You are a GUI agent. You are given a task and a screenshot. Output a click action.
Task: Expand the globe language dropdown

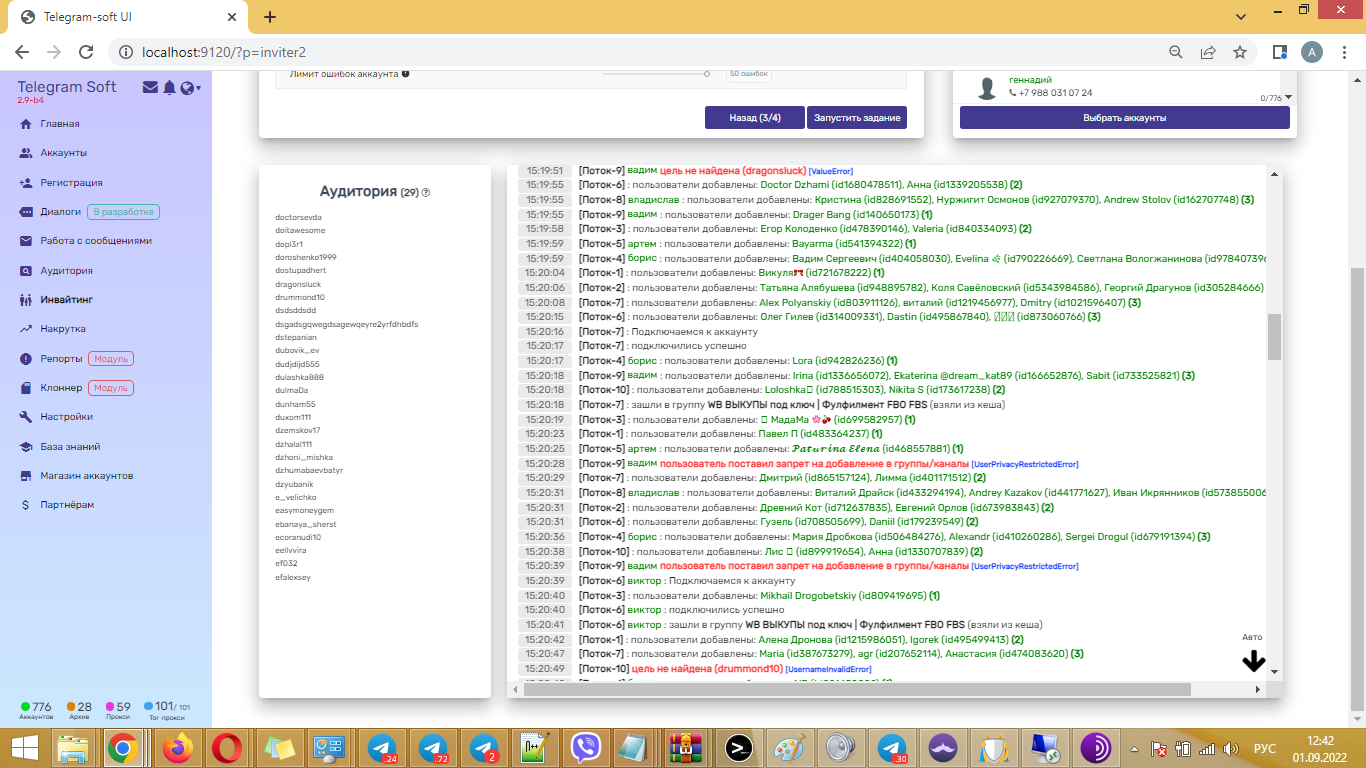pos(190,88)
